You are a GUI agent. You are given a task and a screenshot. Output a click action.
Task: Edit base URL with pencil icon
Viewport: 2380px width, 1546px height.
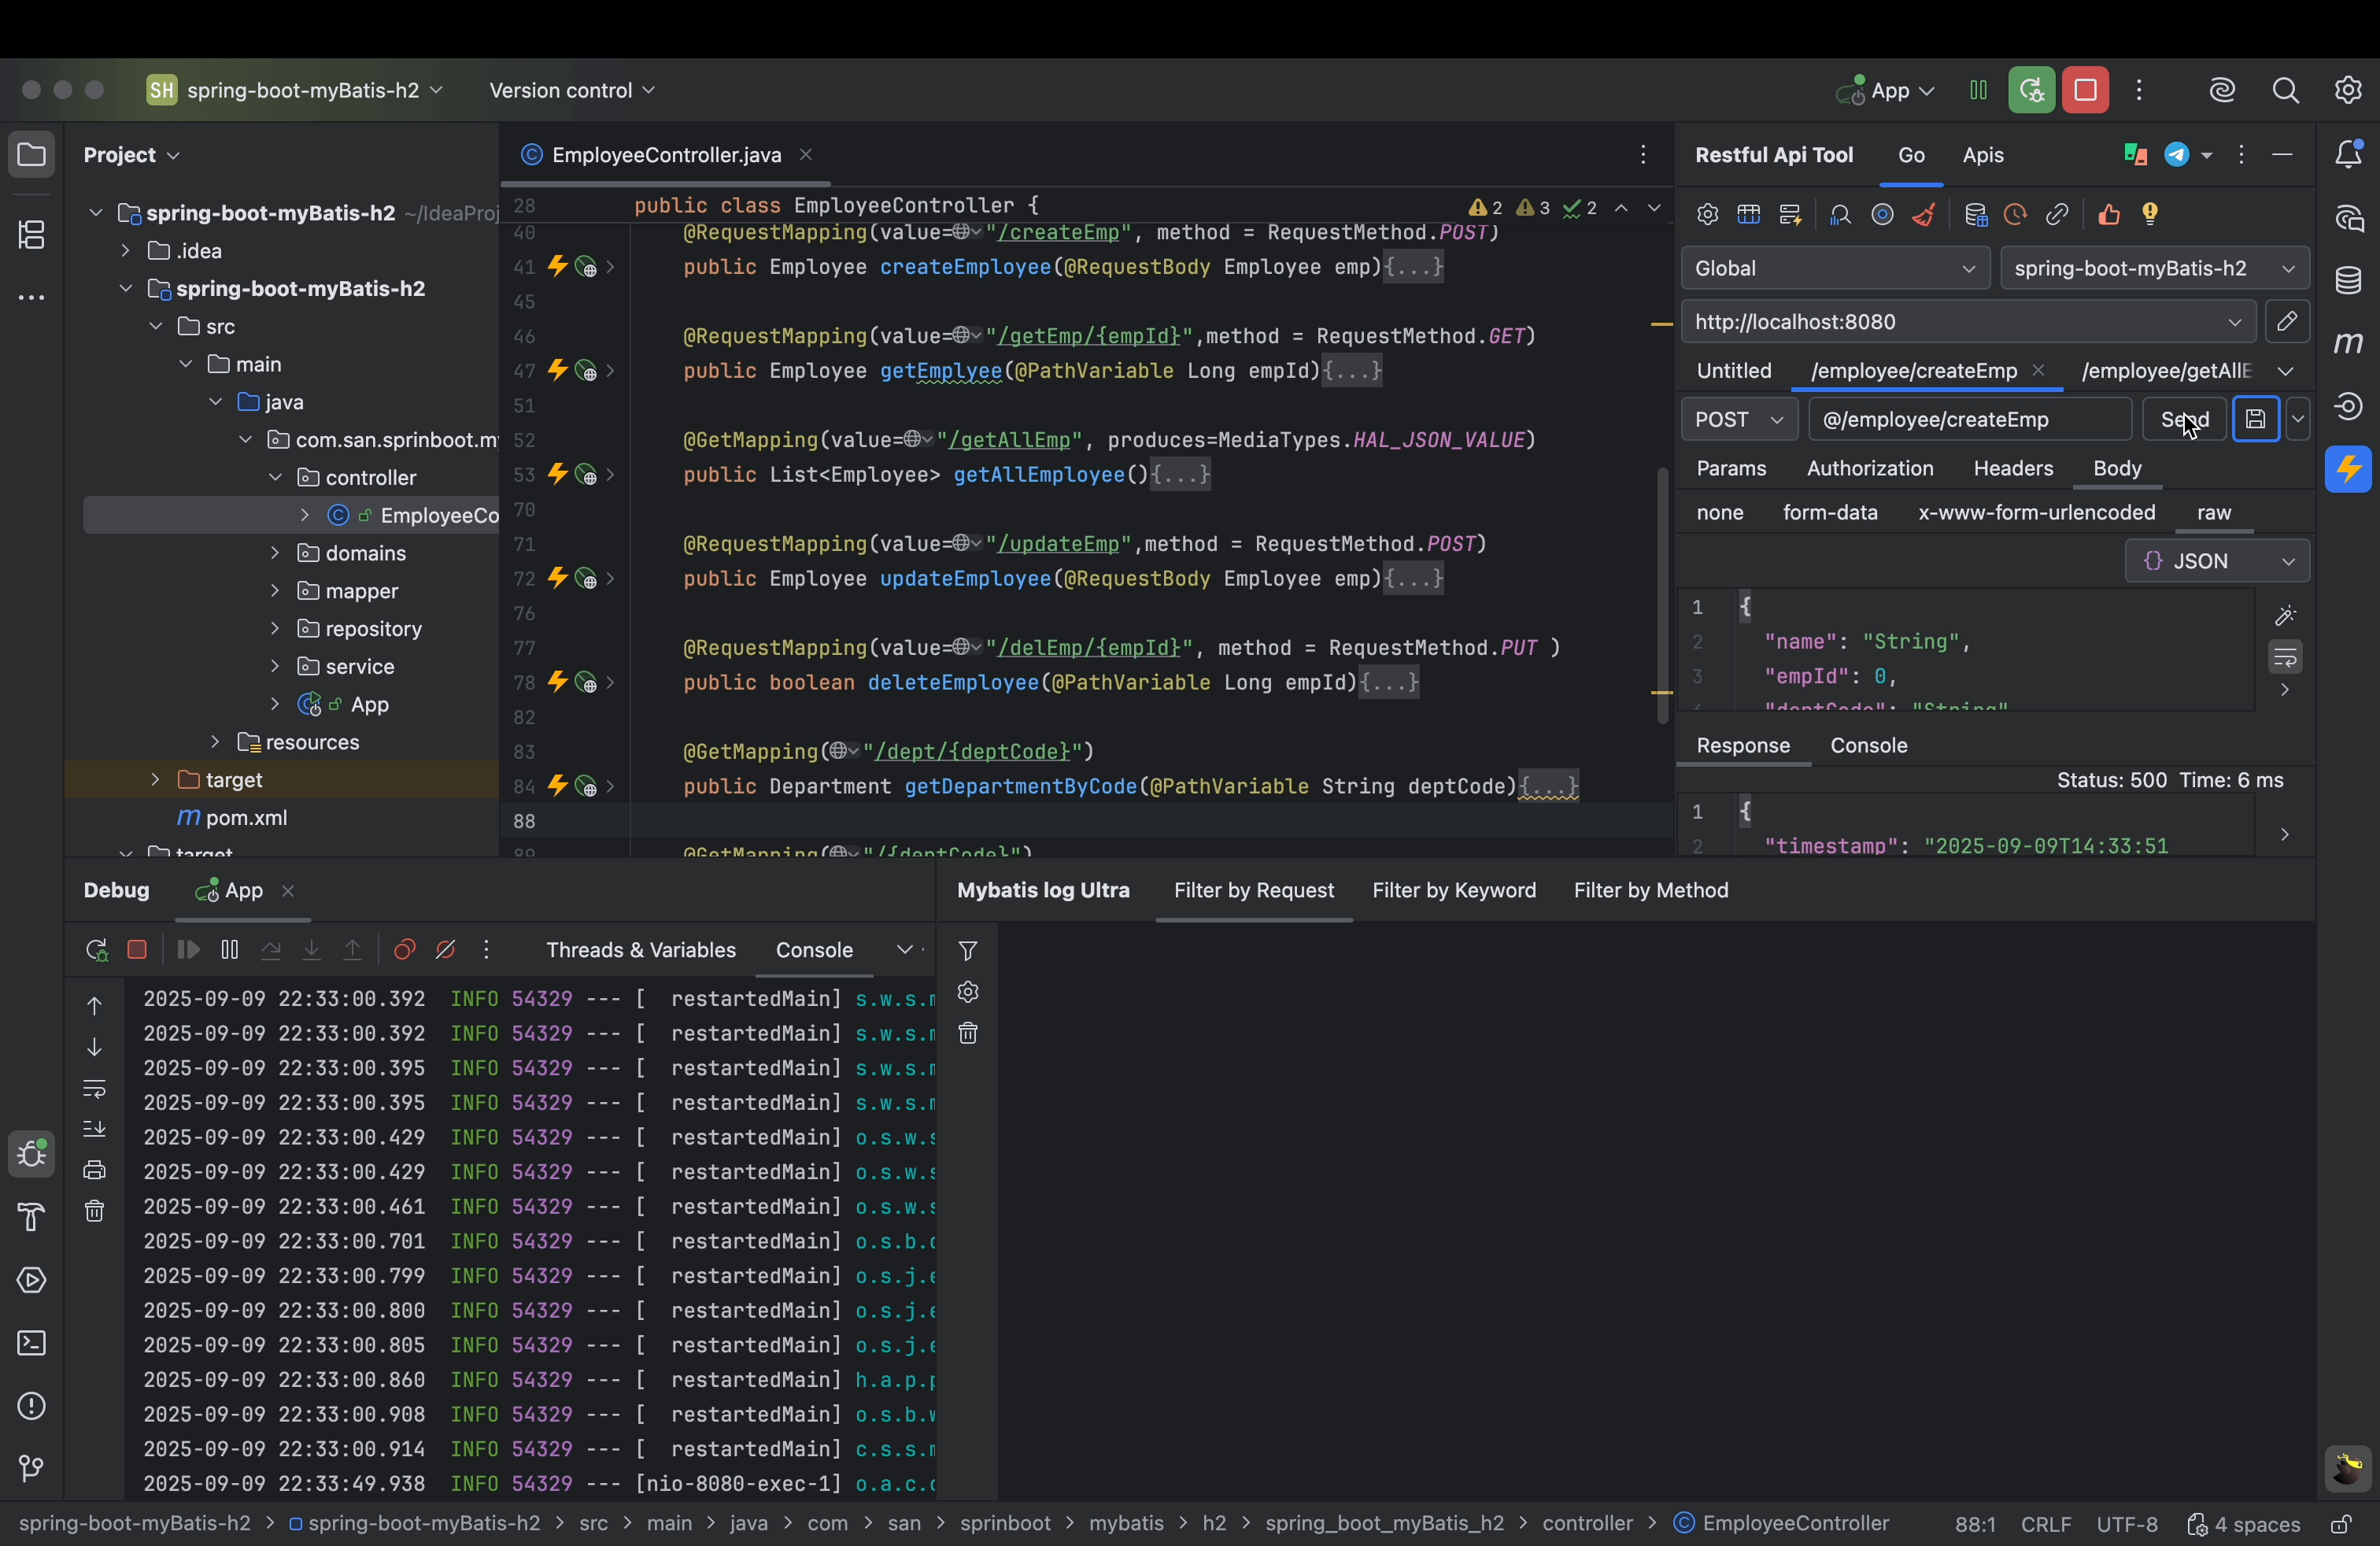click(2287, 322)
